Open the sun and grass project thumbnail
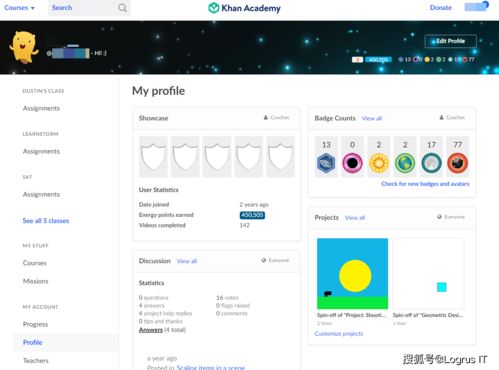The height and width of the screenshot is (370, 499). (x=352, y=273)
